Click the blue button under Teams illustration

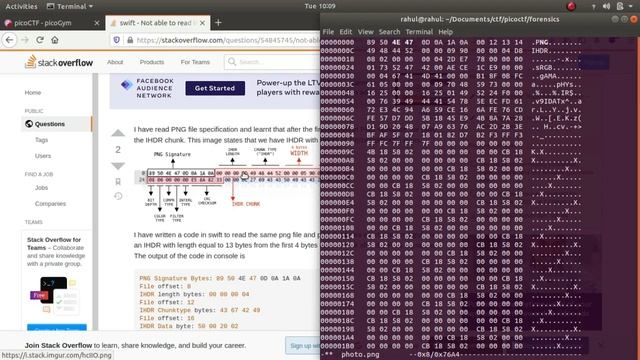pos(57,327)
